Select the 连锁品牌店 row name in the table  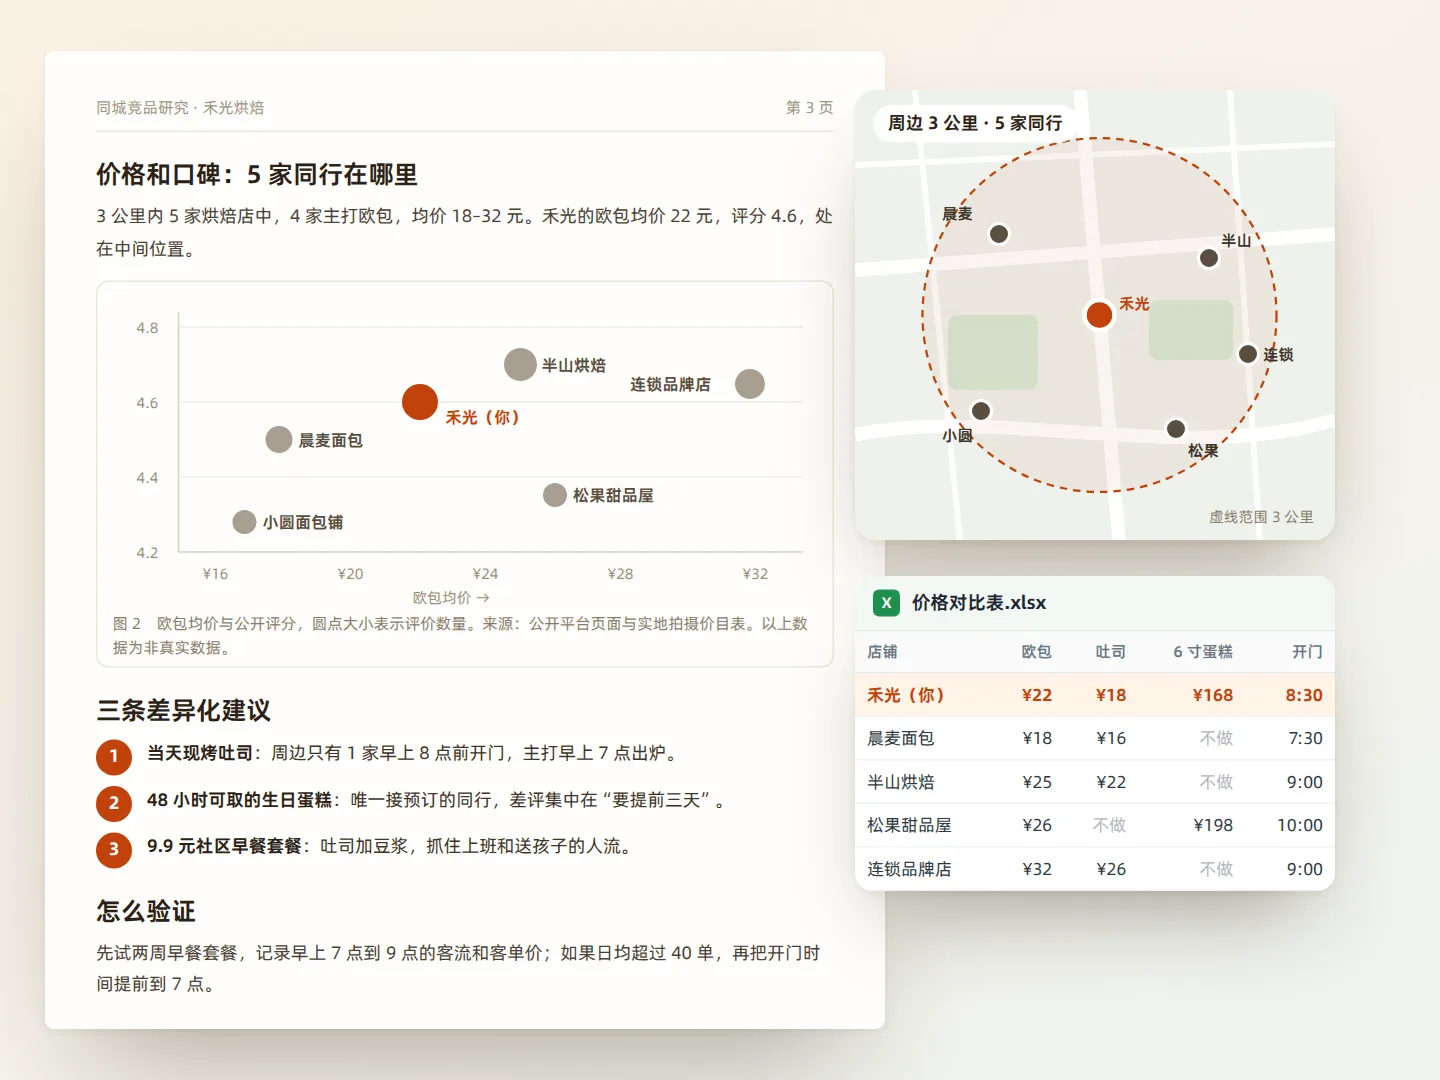click(x=909, y=869)
